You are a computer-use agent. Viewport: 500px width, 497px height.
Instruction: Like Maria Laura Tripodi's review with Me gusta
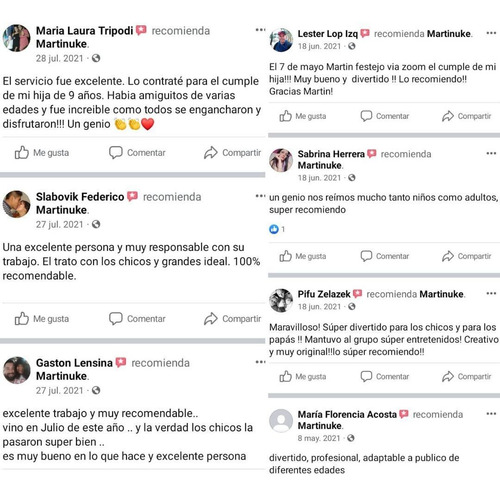[42, 153]
